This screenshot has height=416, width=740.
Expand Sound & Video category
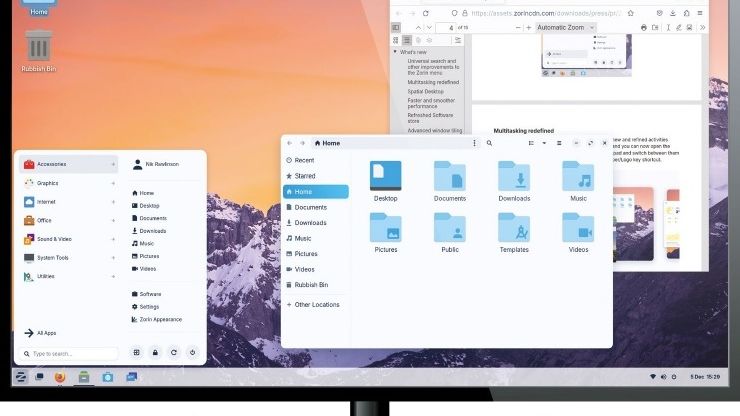click(68, 239)
